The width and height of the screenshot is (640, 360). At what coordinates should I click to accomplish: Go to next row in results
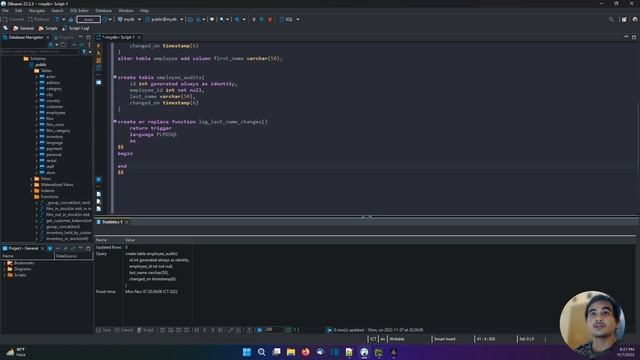[212, 330]
